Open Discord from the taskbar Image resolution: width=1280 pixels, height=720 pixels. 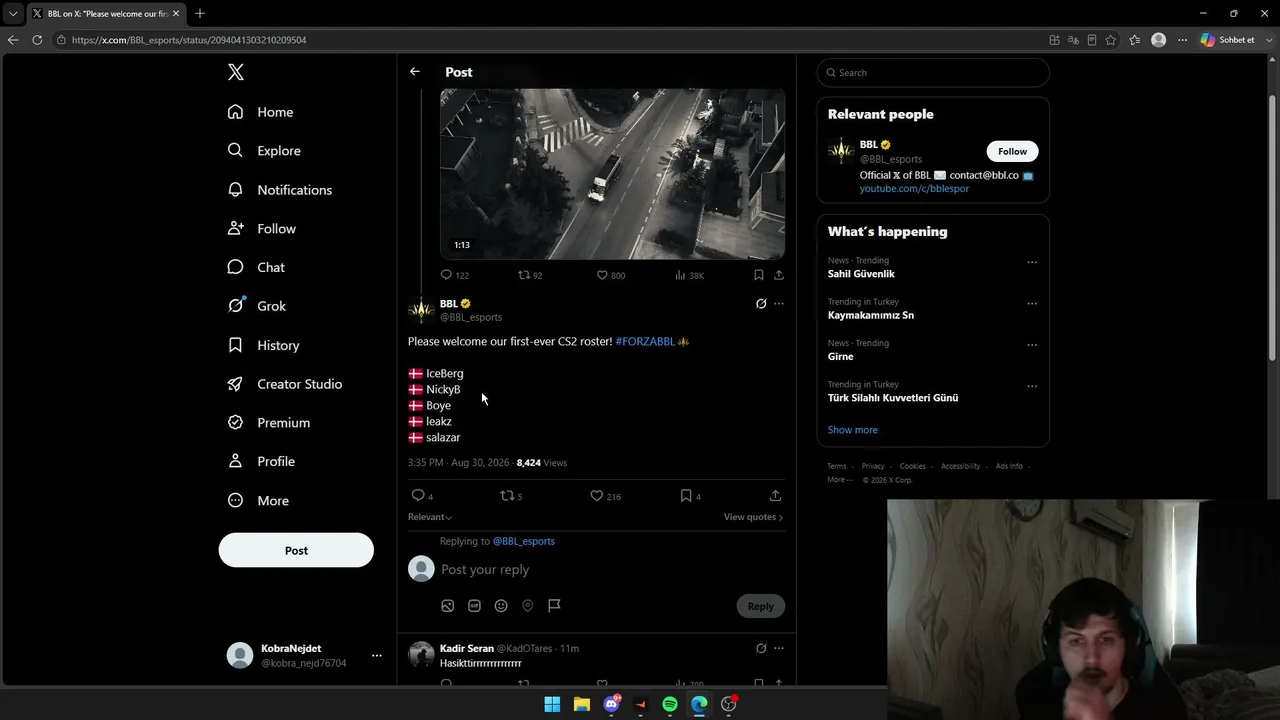pyautogui.click(x=612, y=704)
